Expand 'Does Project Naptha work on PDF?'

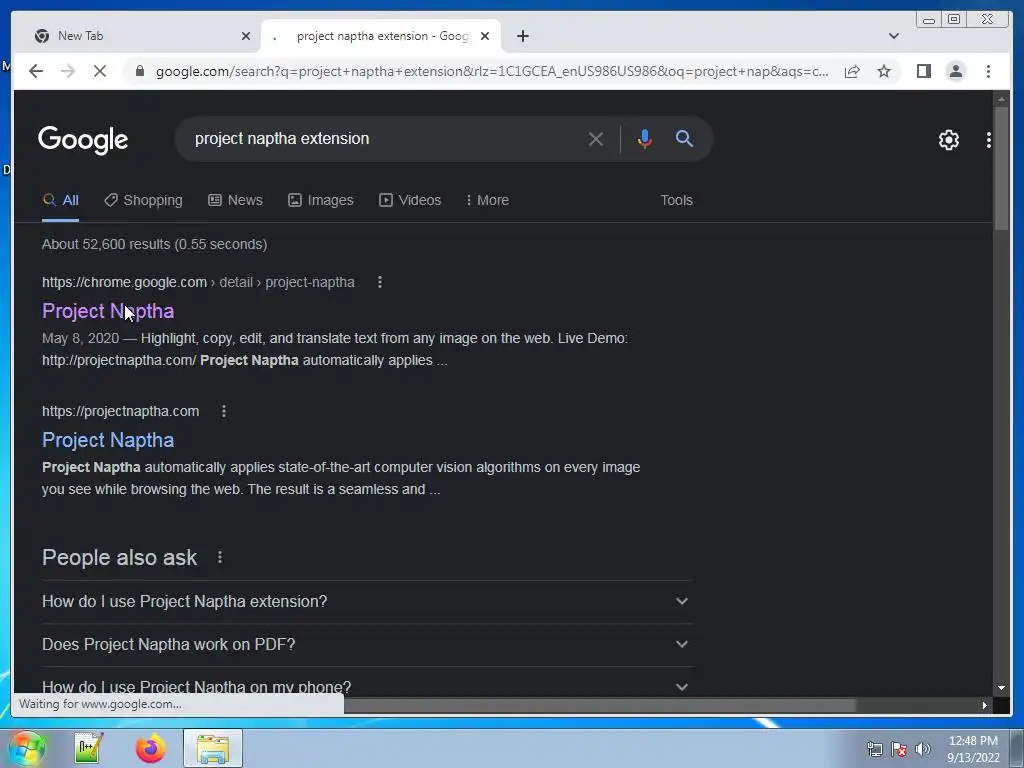tap(367, 645)
